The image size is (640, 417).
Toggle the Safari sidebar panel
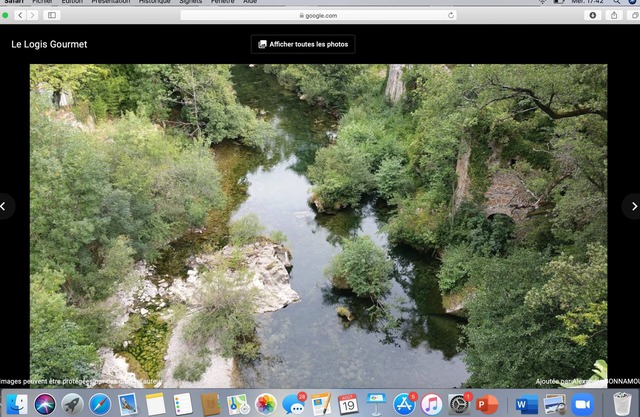[x=52, y=16]
